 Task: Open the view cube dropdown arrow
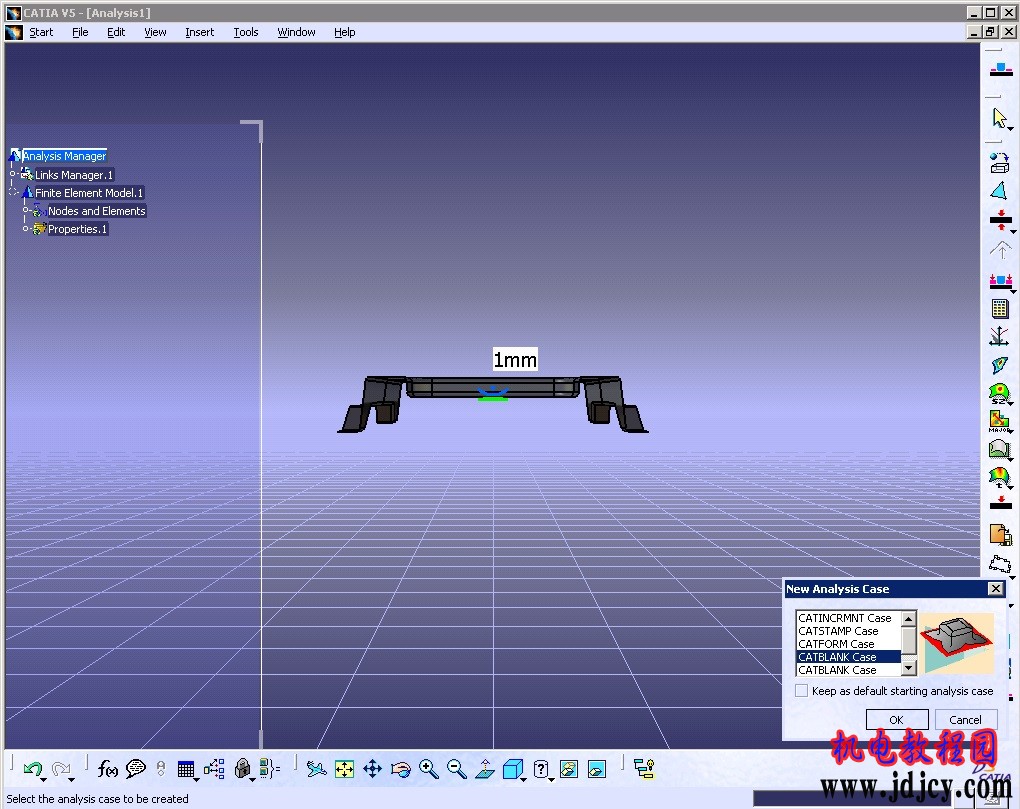click(524, 778)
